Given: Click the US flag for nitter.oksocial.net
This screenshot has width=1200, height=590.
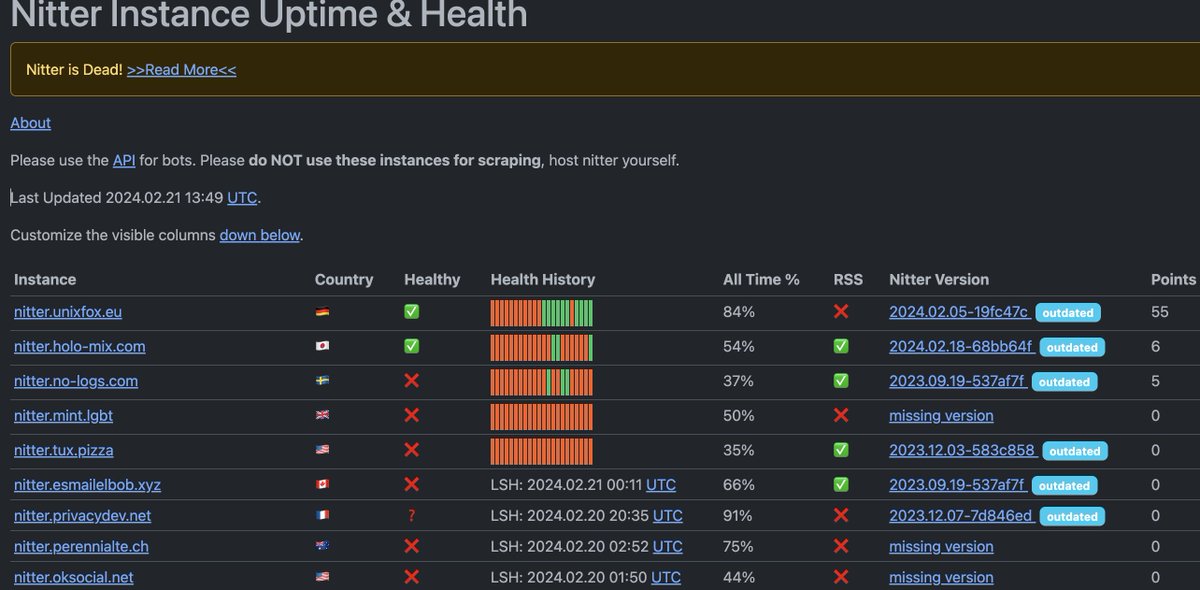Looking at the screenshot, I should [x=322, y=577].
